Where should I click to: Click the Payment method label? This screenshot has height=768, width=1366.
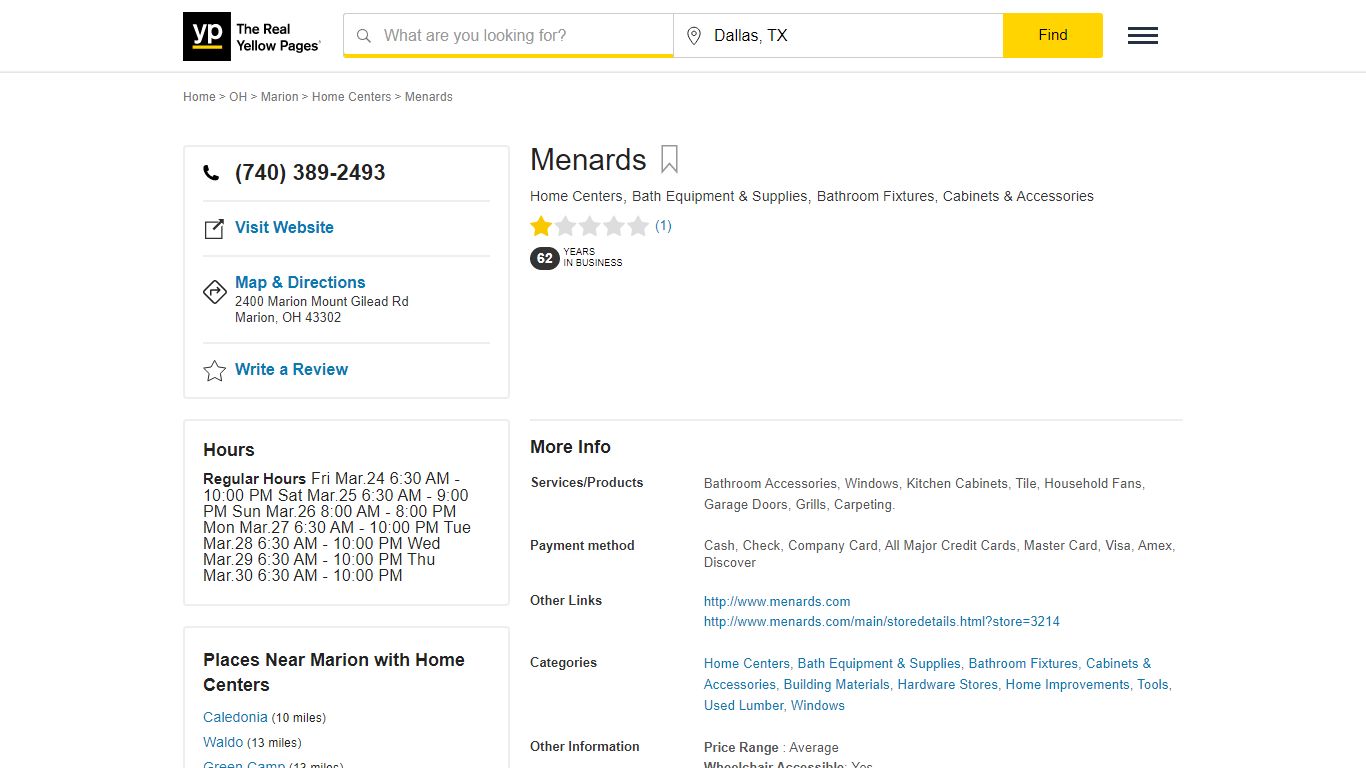582,546
